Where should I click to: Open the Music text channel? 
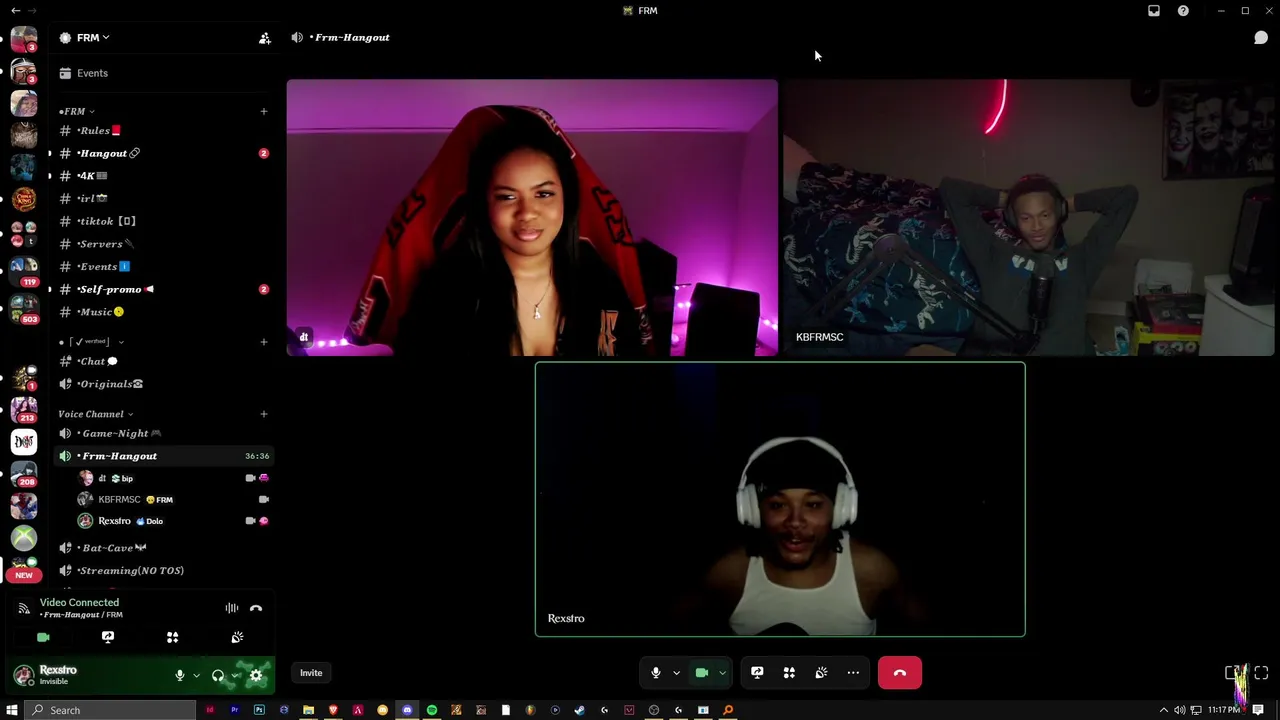pyautogui.click(x=163, y=312)
